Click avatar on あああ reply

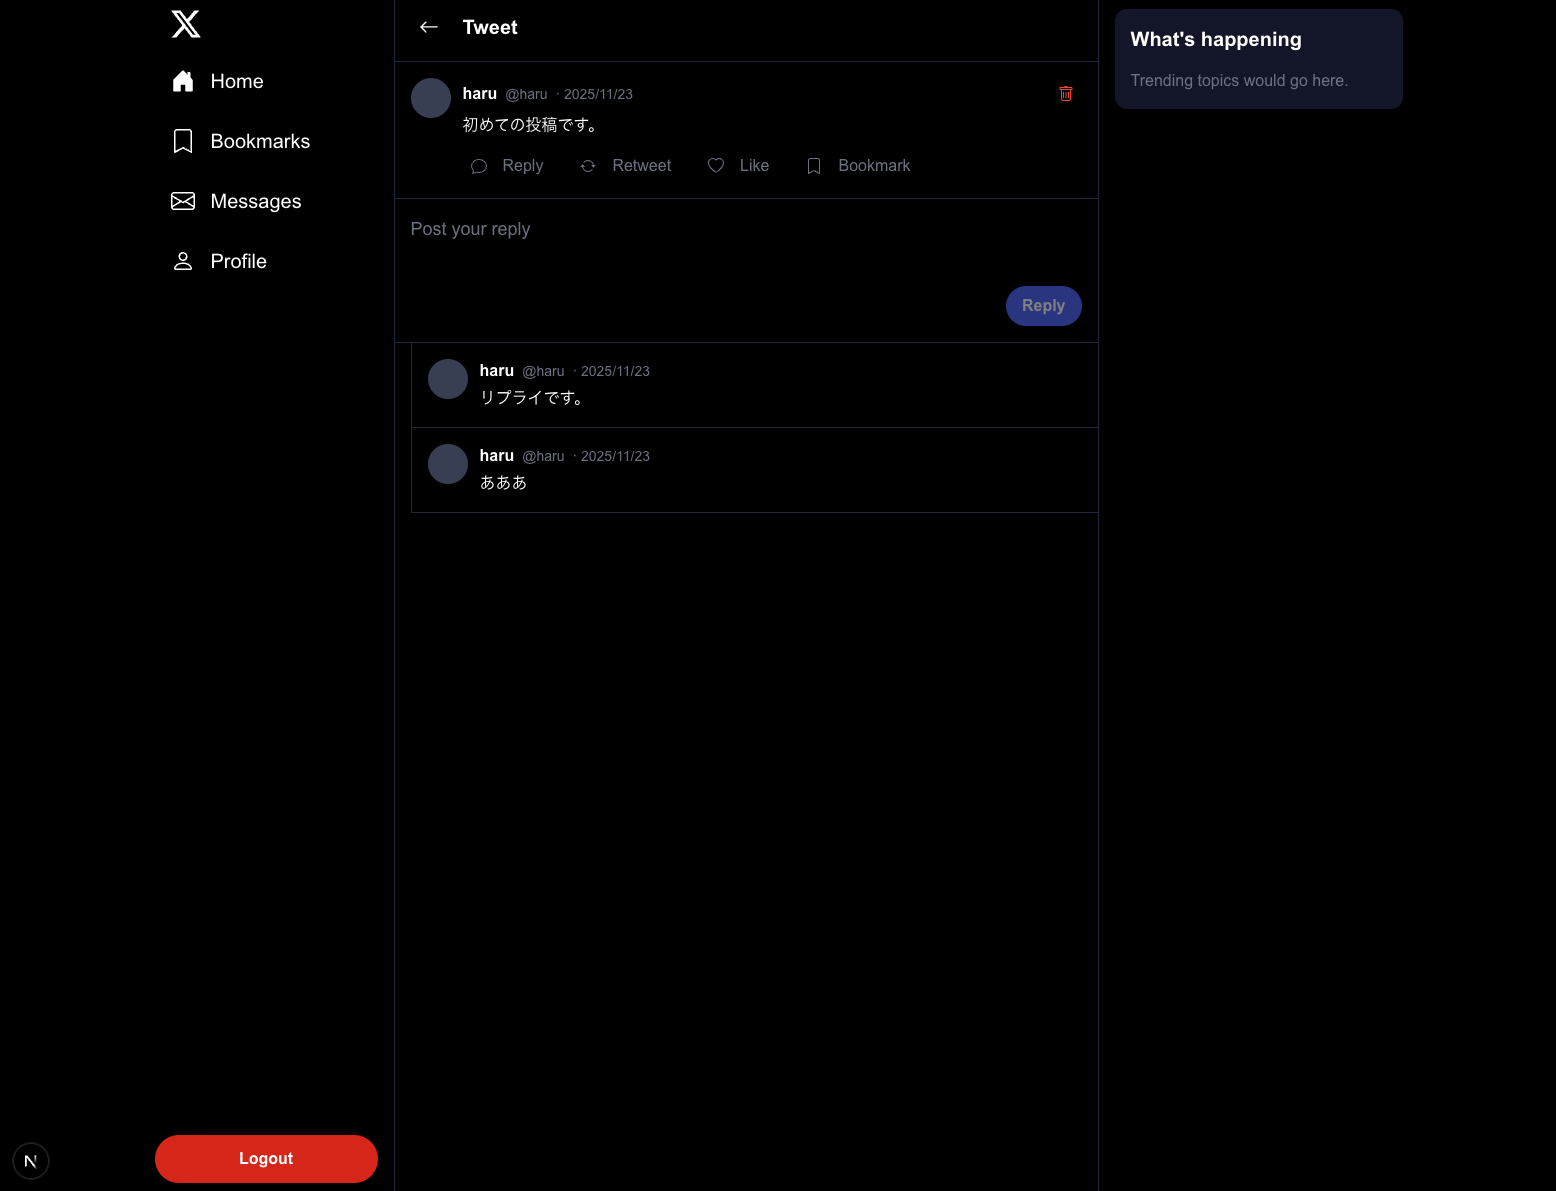(x=448, y=464)
